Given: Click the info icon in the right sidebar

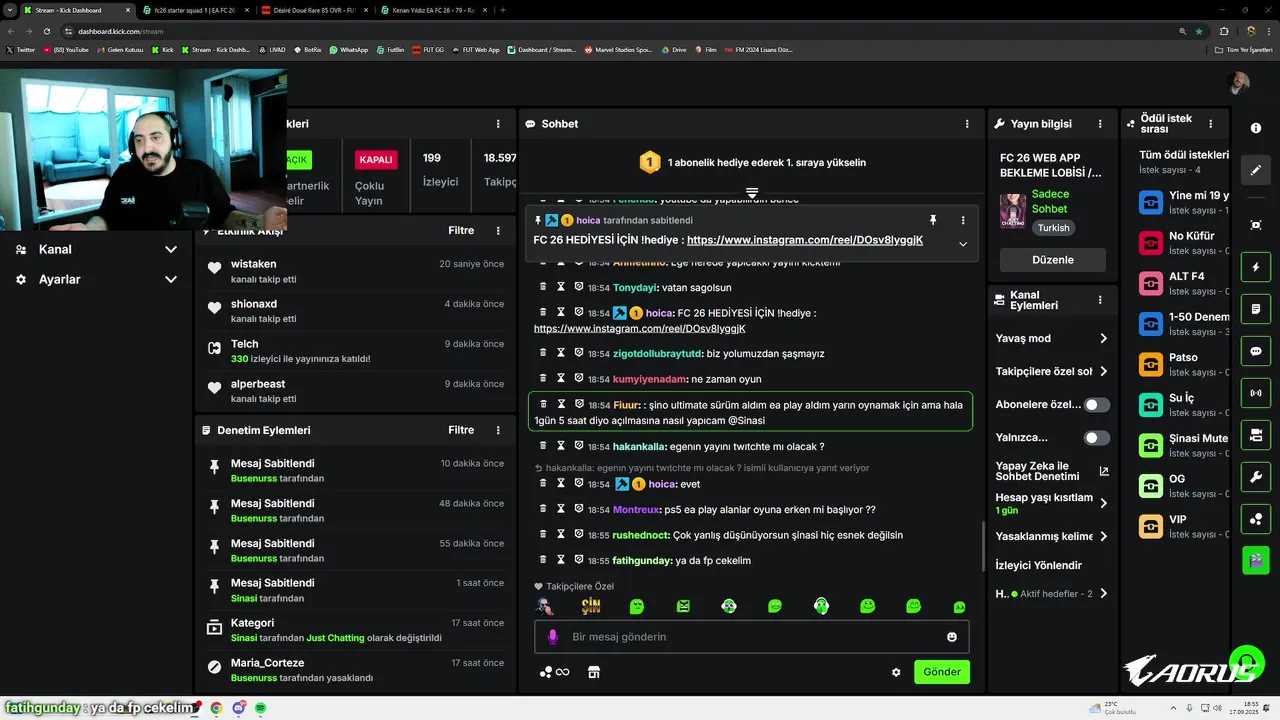Looking at the screenshot, I should click(1256, 128).
